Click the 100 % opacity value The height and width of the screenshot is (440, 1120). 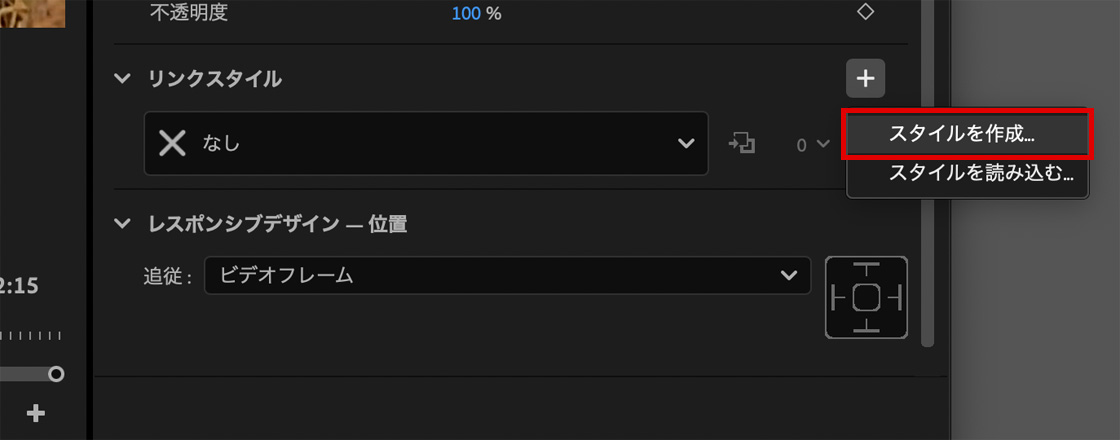[x=476, y=14]
